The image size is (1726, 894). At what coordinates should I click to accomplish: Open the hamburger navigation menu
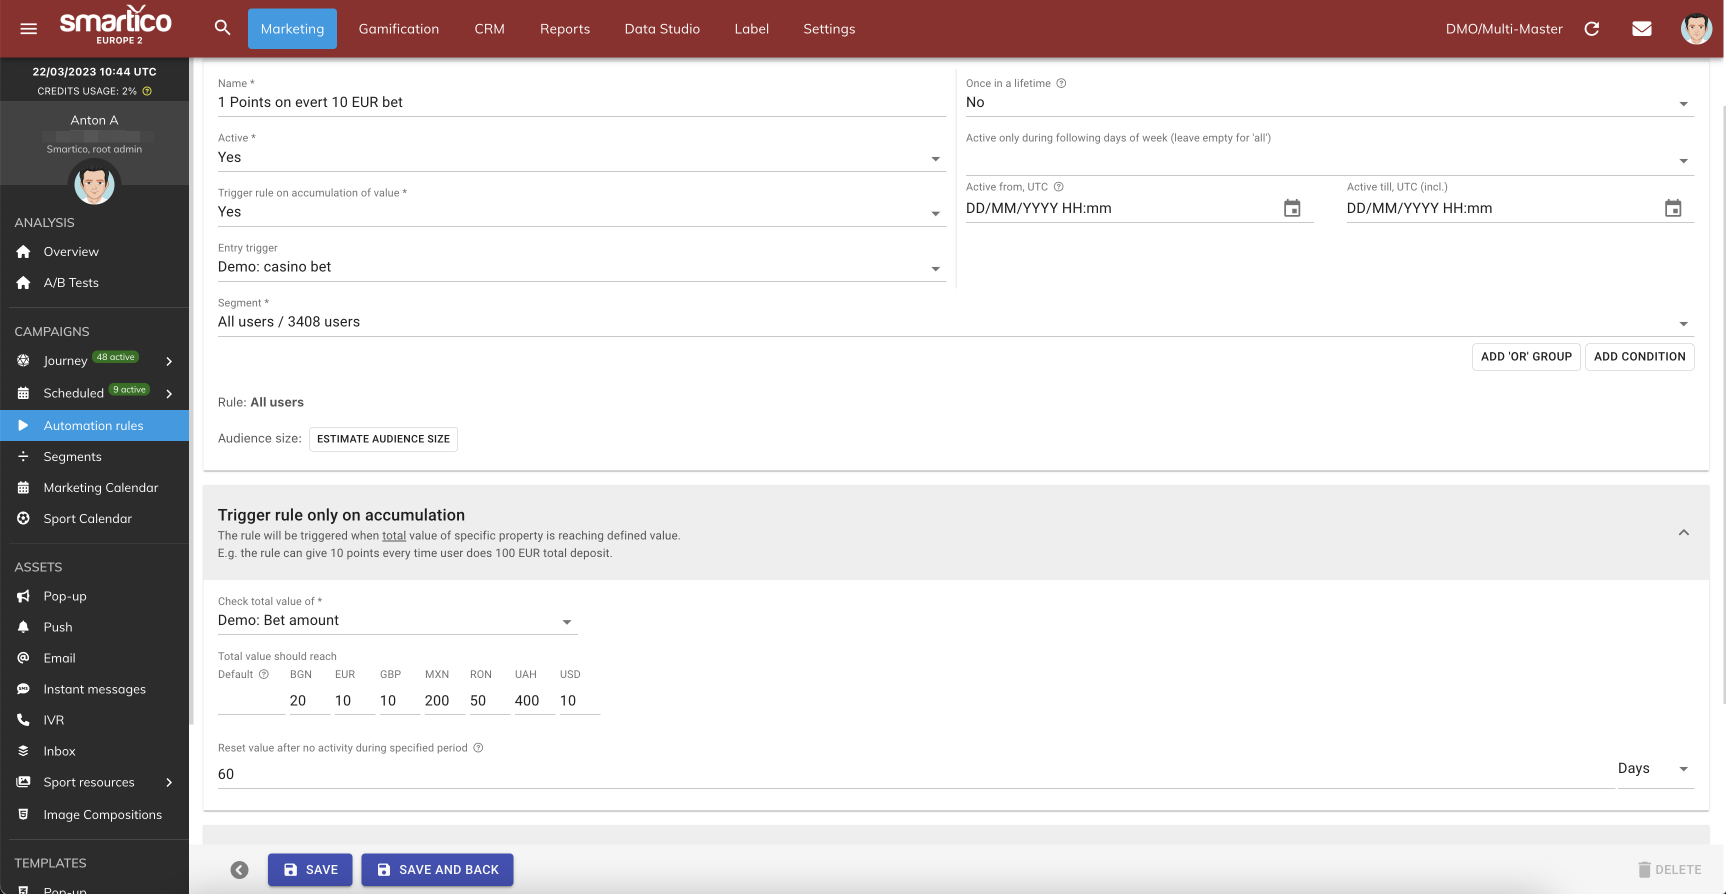(29, 29)
